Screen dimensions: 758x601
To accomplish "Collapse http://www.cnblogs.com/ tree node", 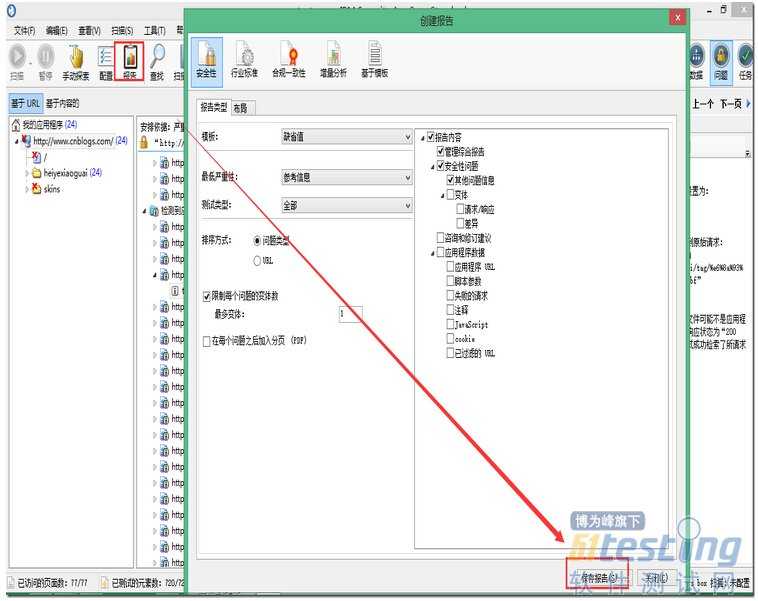I will point(16,142).
